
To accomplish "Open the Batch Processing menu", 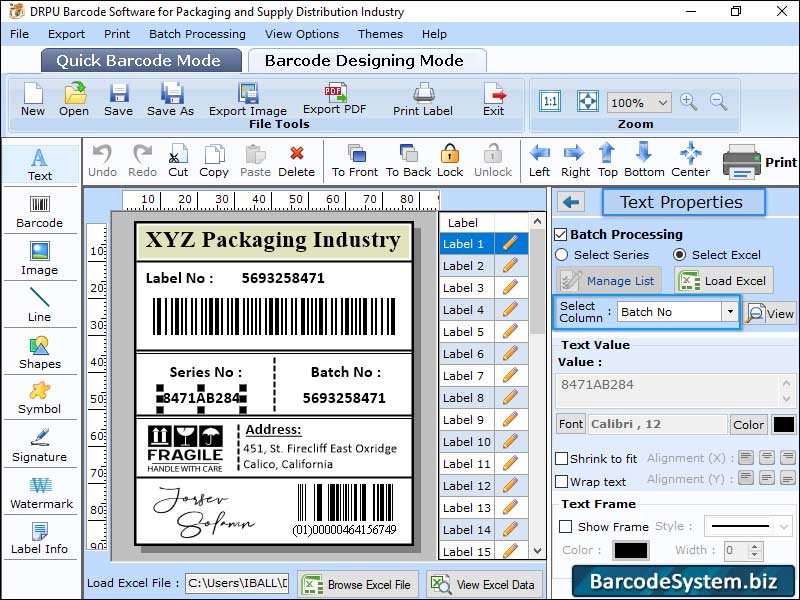I will point(197,34).
